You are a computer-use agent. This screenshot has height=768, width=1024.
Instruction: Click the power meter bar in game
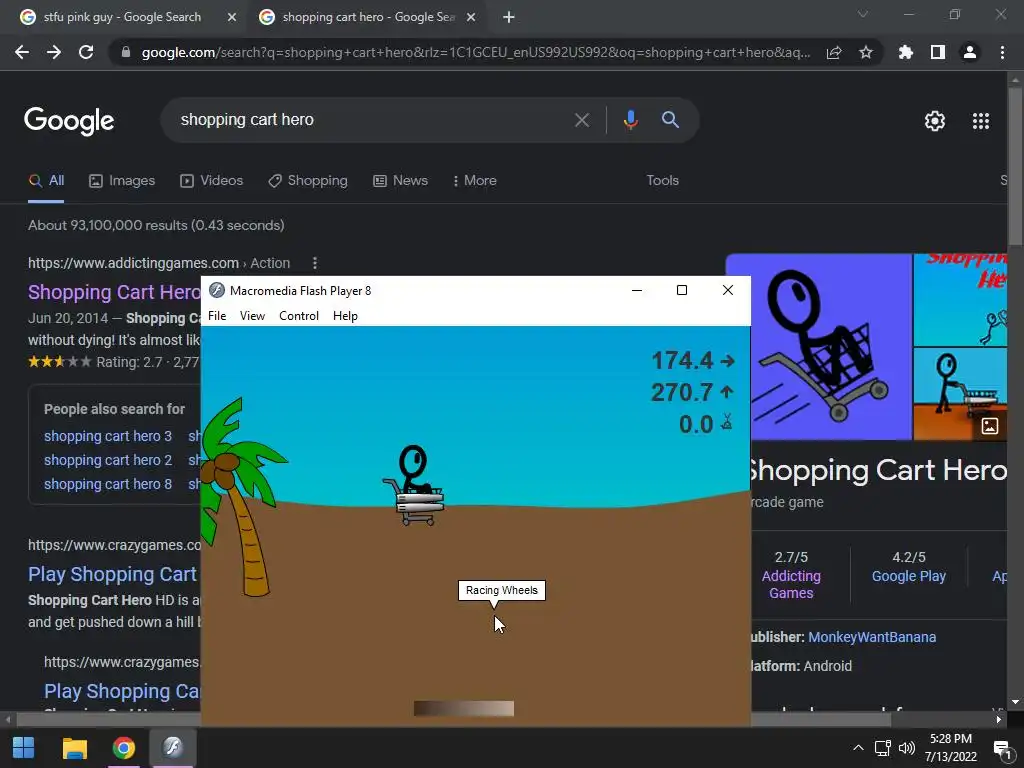click(x=464, y=709)
